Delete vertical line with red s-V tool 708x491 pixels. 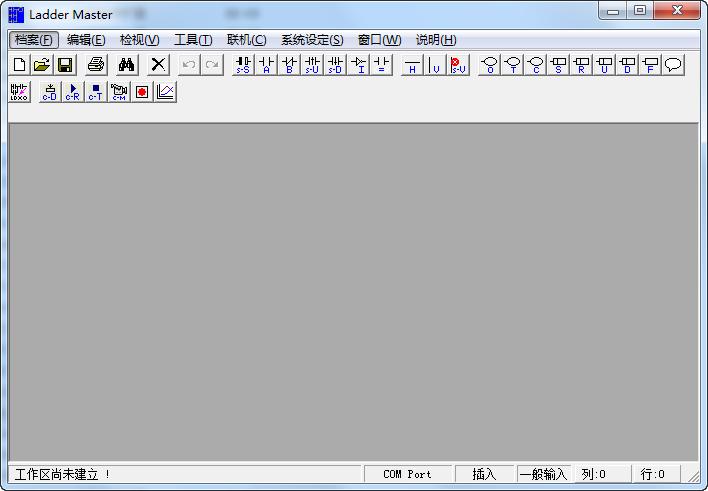coord(458,65)
